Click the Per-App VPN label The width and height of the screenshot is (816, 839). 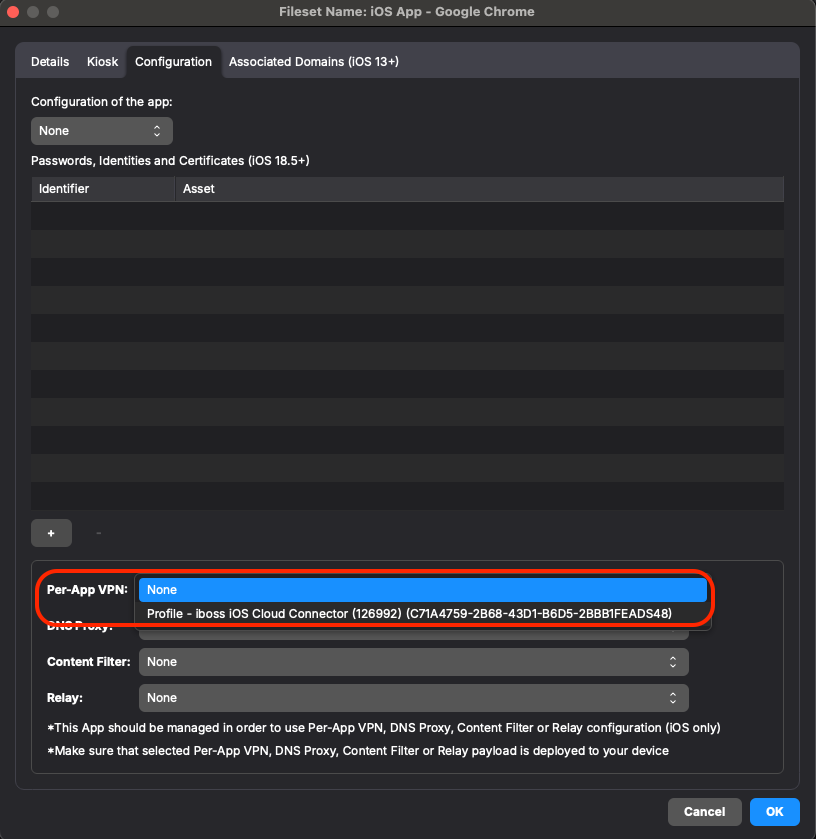[87, 590]
